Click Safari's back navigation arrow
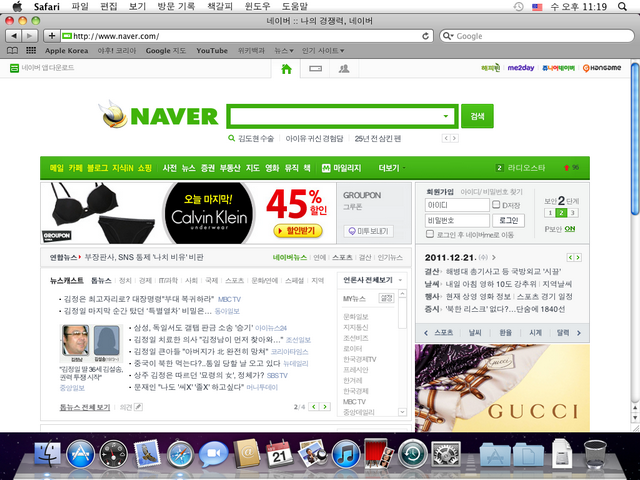640x480 pixels. pyautogui.click(x=13, y=36)
